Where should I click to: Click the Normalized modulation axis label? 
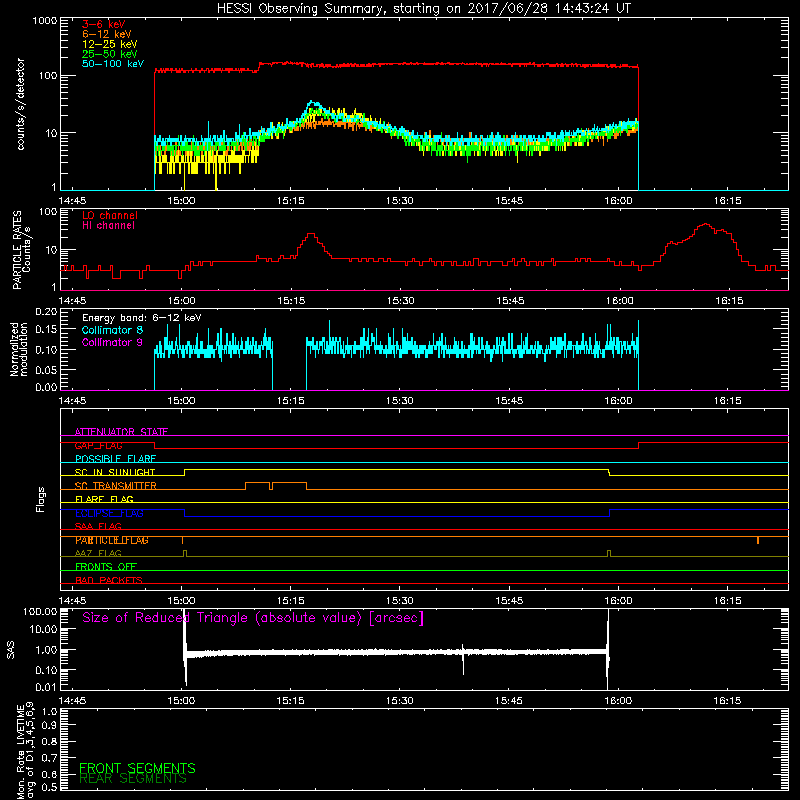pos(19,349)
